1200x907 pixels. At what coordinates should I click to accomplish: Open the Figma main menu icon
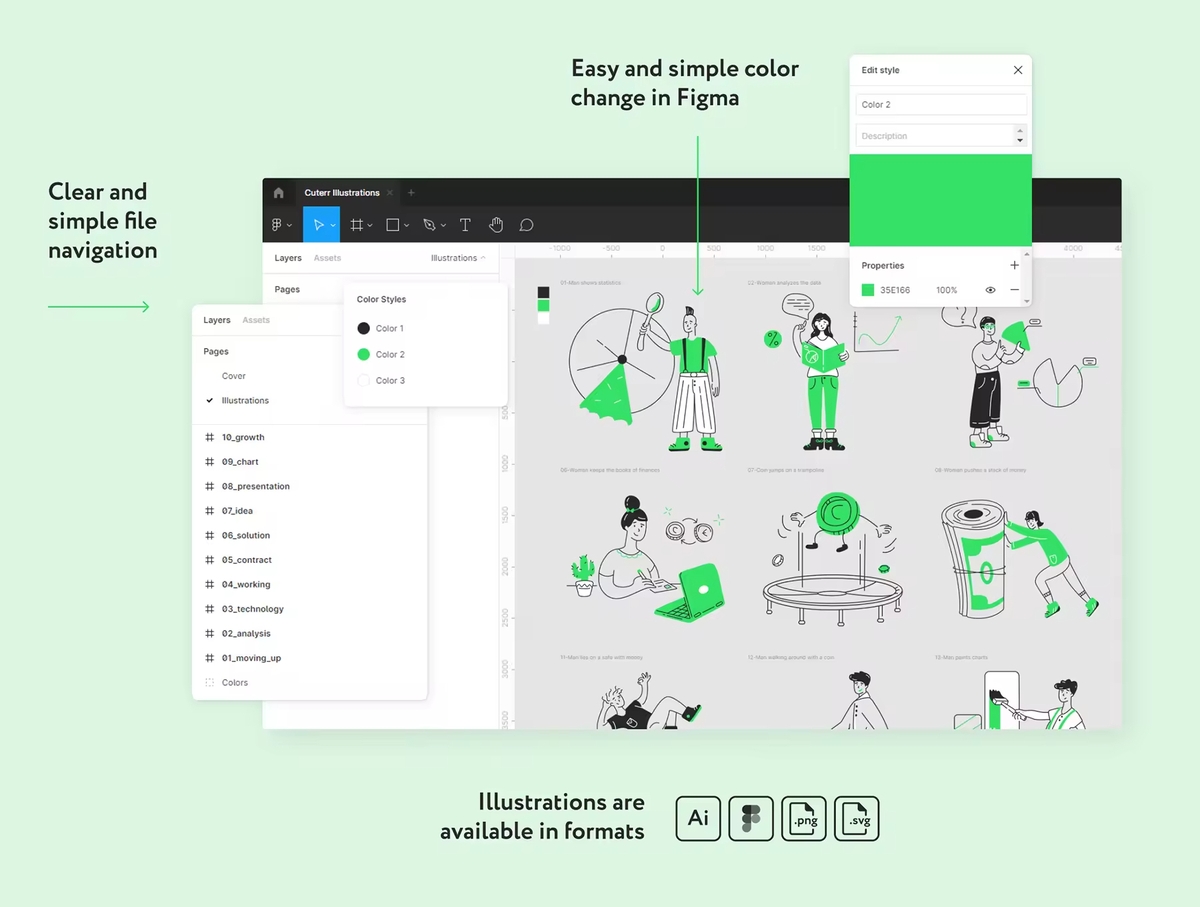pyautogui.click(x=278, y=225)
